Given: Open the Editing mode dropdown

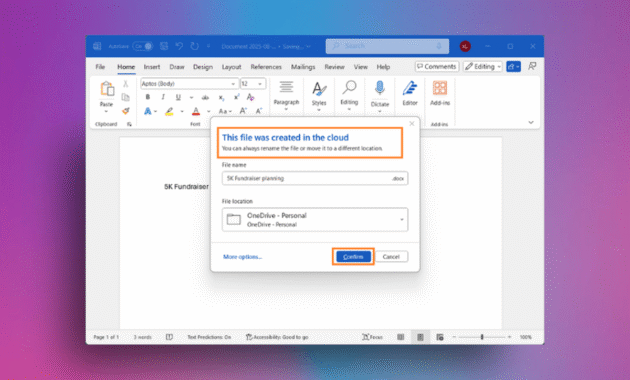Looking at the screenshot, I should pyautogui.click(x=483, y=67).
